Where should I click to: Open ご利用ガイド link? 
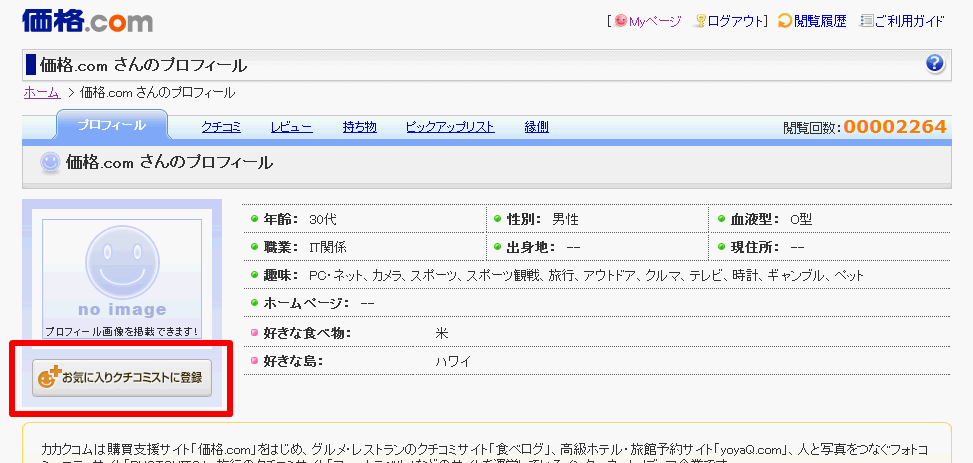tap(910, 21)
